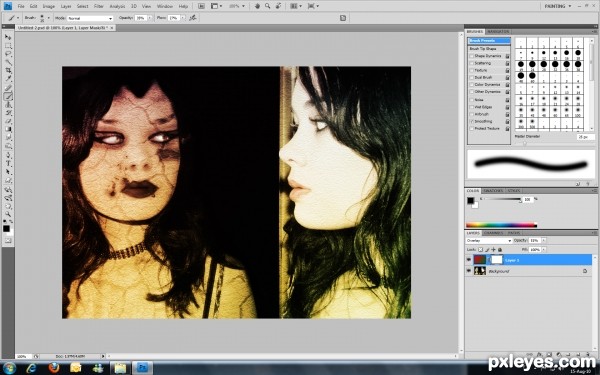Toggle airbrush mode in options bar
The height and width of the screenshot is (375, 600).
click(193, 18)
